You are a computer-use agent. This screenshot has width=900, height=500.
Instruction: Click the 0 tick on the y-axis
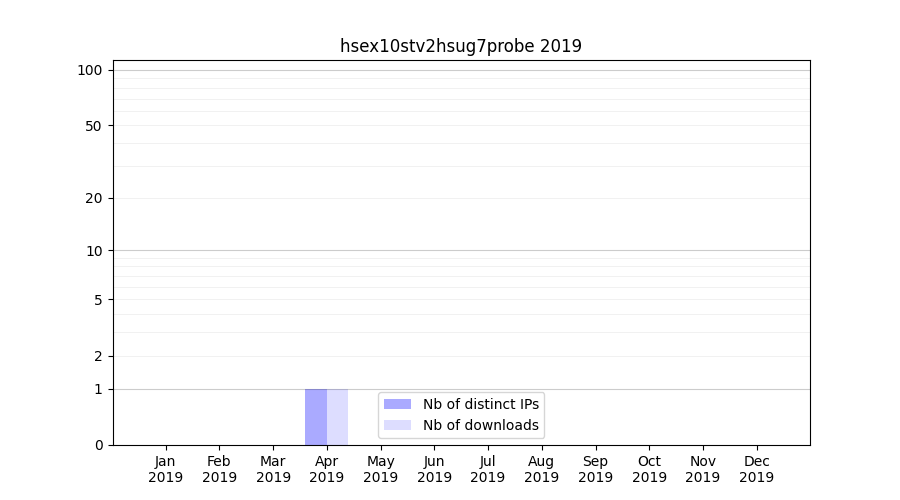tap(98, 445)
